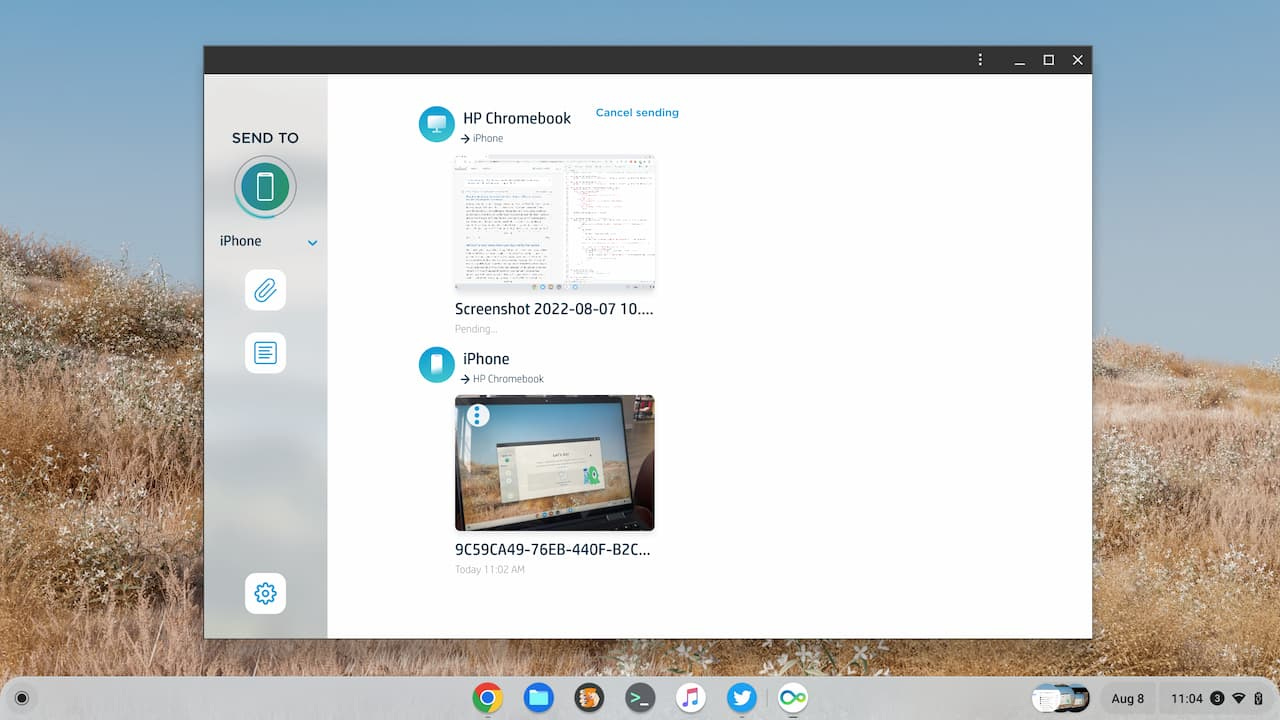
Task: Click the infinity loop app on the shelf
Action: [793, 698]
